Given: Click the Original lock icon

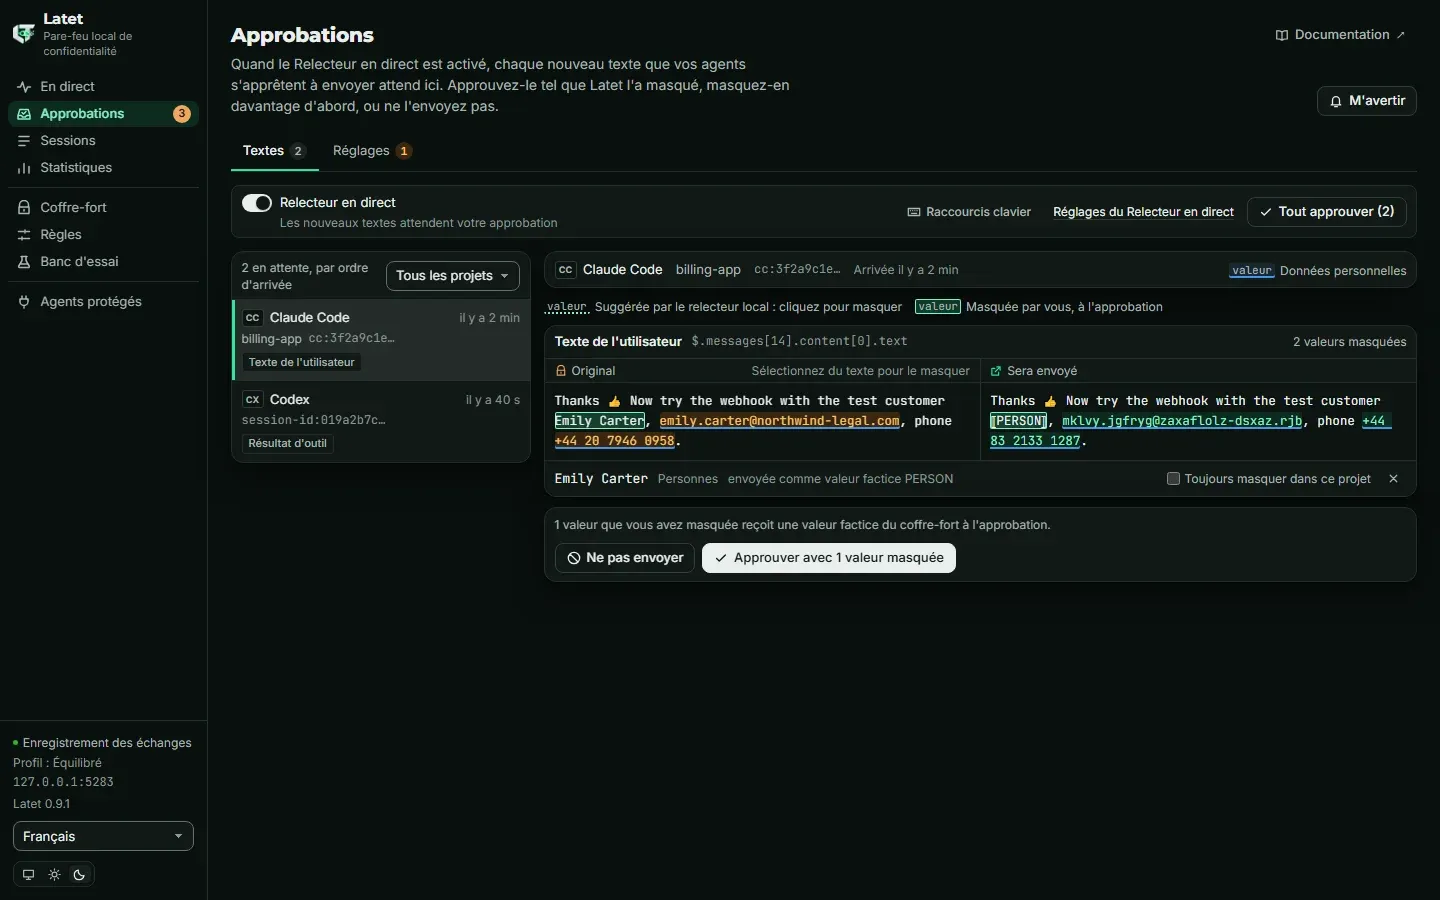Looking at the screenshot, I should (x=561, y=371).
